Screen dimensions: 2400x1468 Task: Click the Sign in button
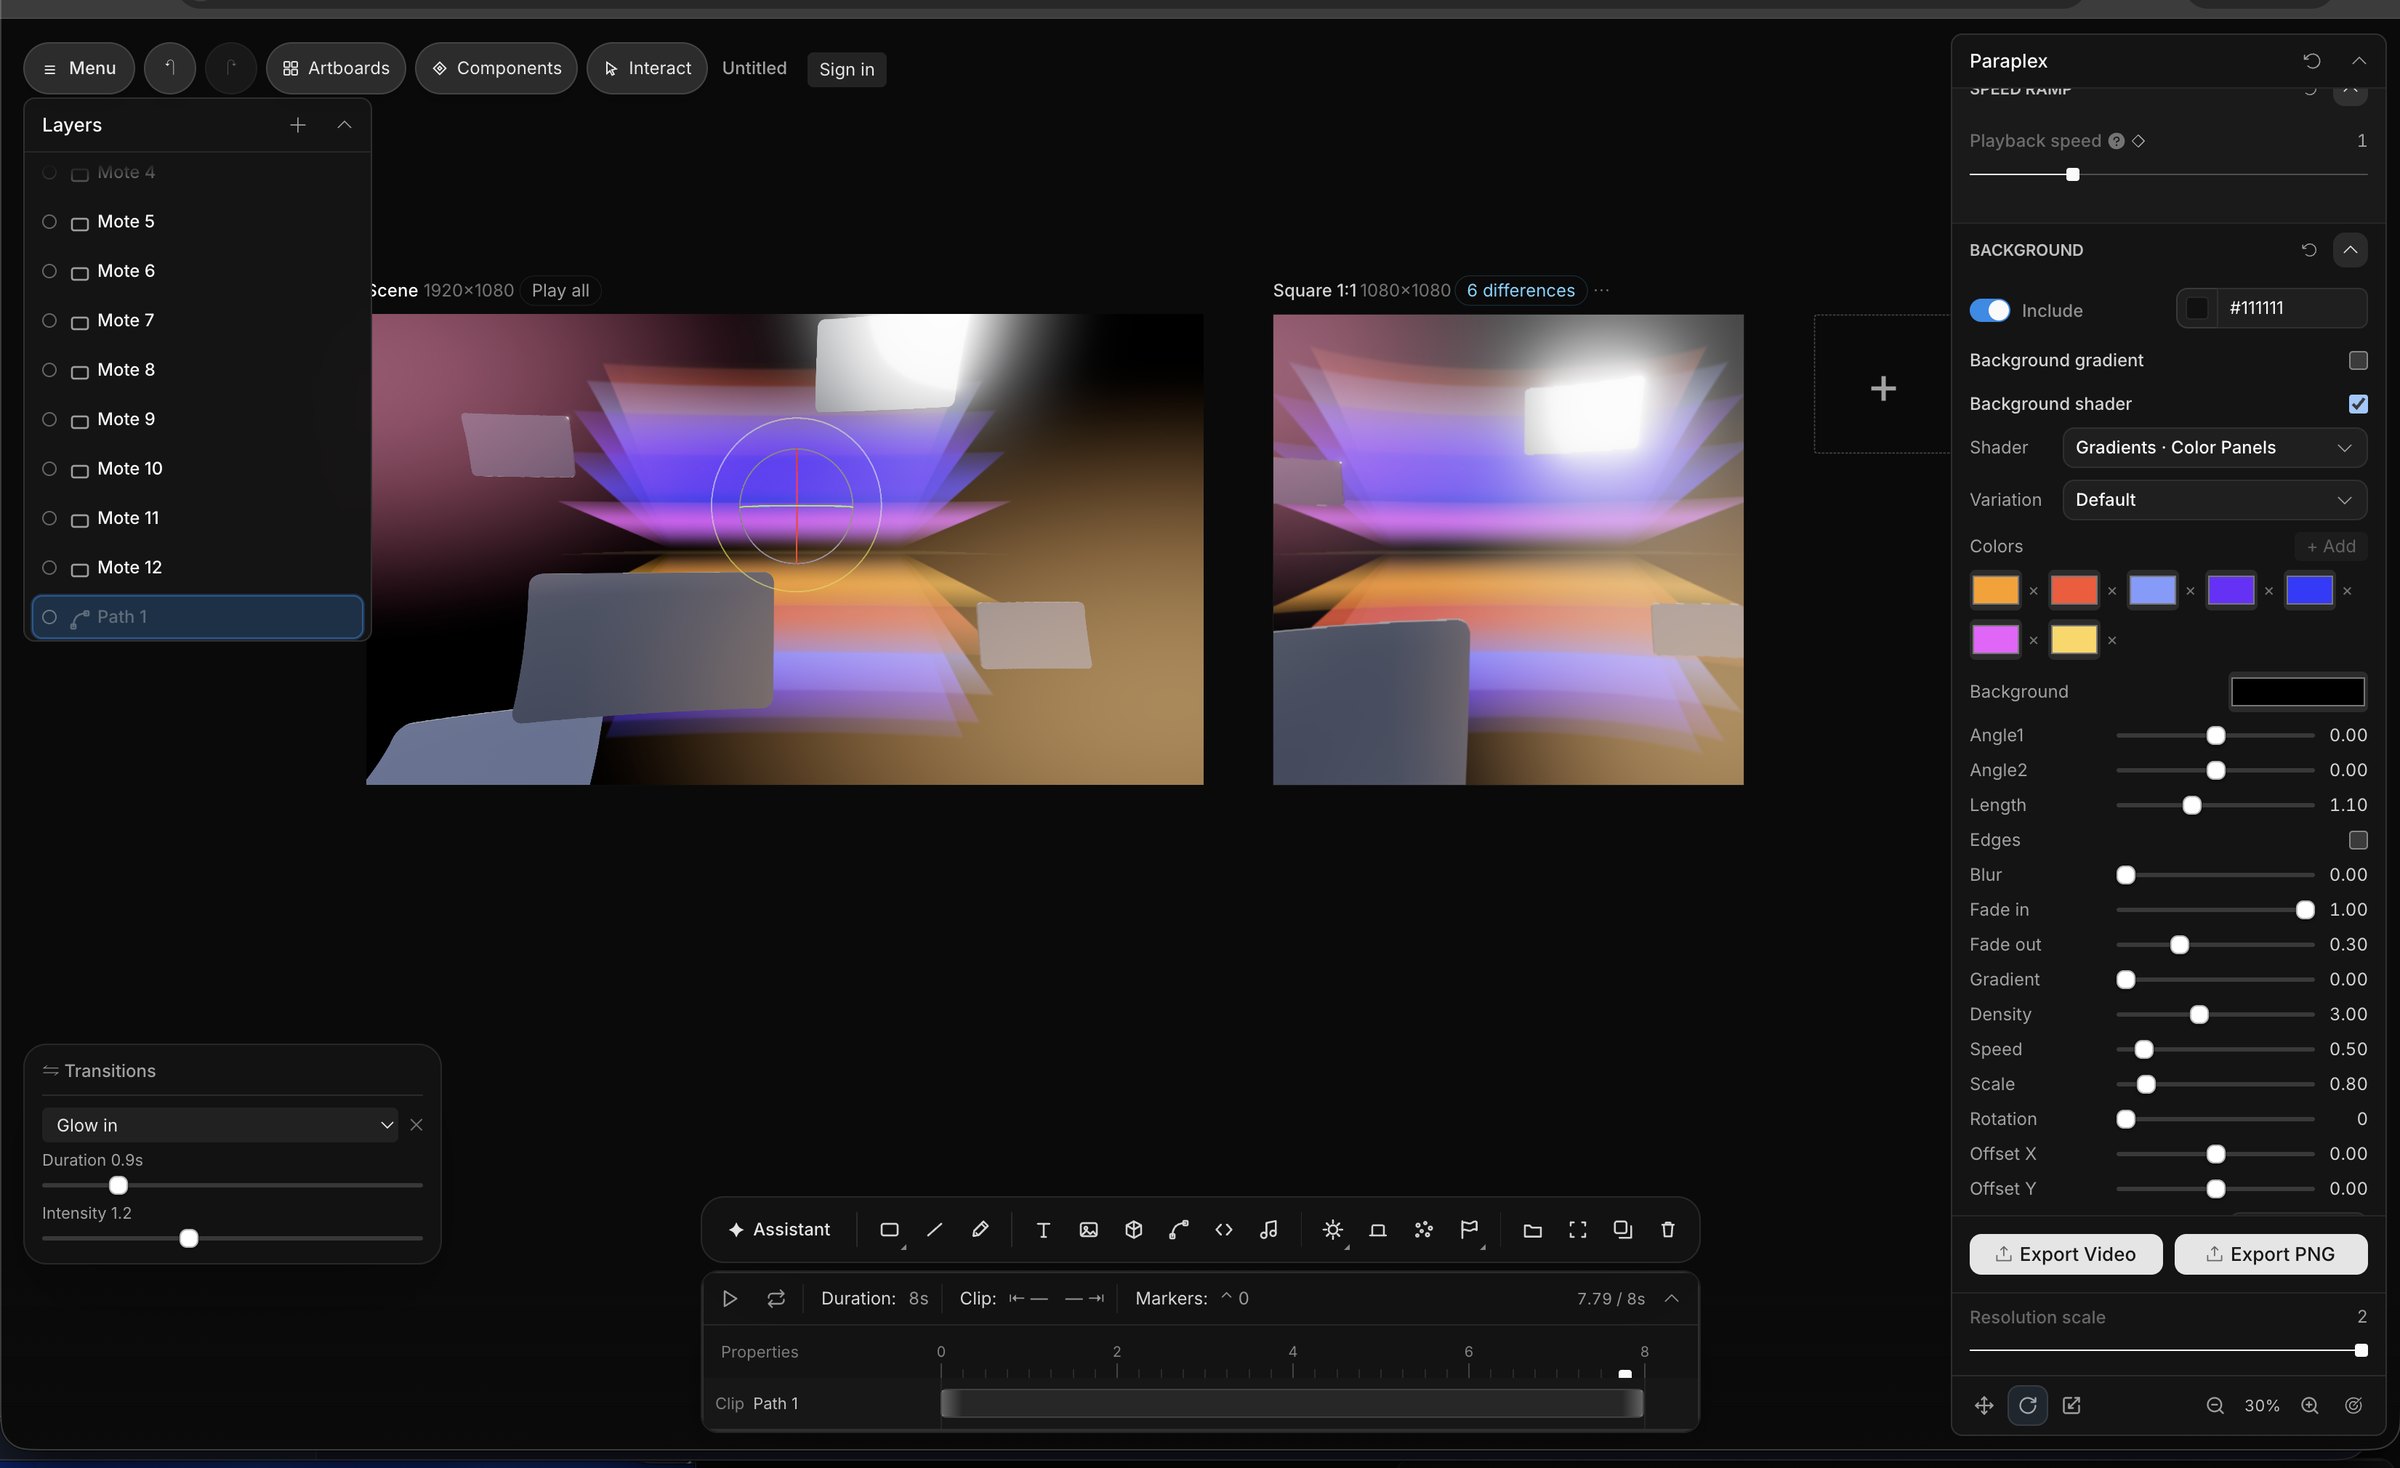pyautogui.click(x=846, y=69)
